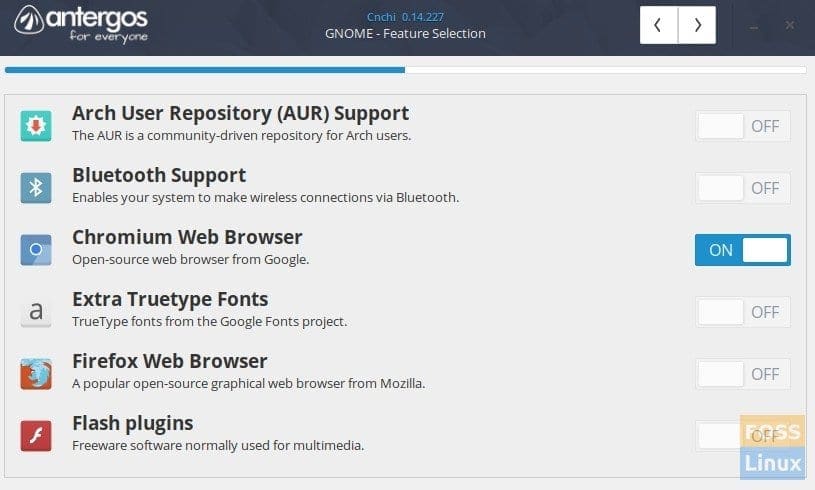Image resolution: width=815 pixels, height=490 pixels.
Task: Enable the Extra Truetype Fonts switch
Action: pos(743,312)
